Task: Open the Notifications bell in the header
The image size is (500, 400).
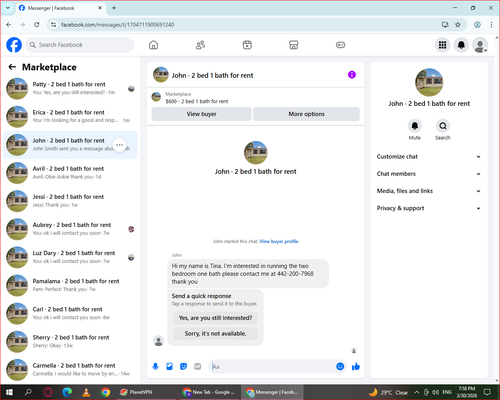Action: coord(461,45)
